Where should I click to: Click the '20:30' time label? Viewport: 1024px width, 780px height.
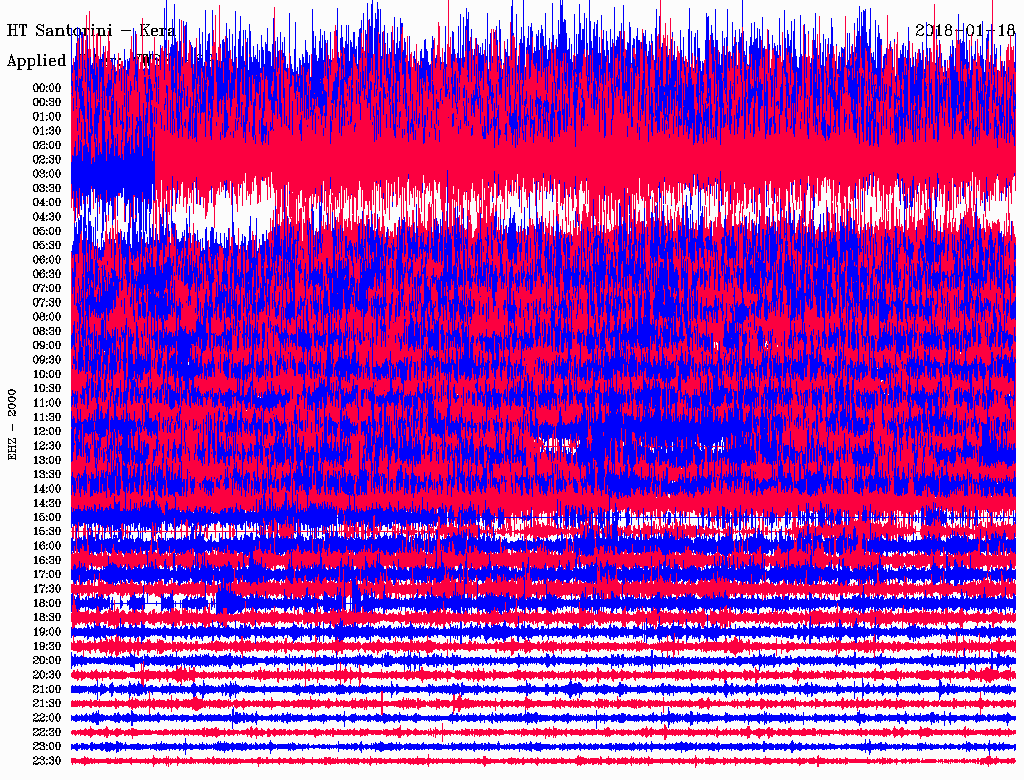tap(47, 675)
